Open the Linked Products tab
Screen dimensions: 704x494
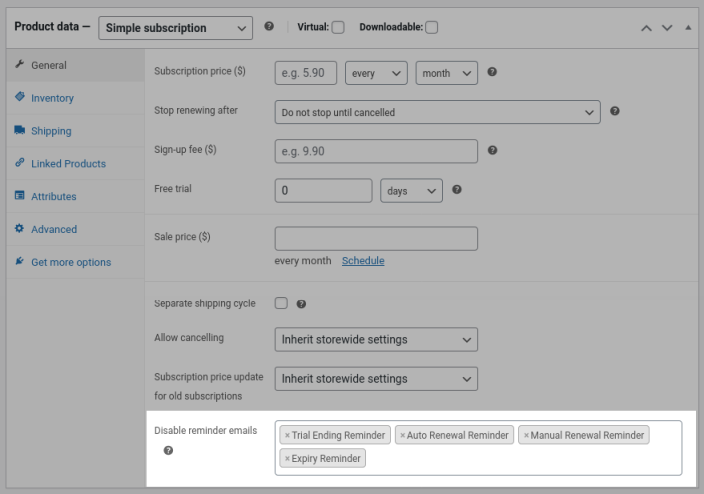68,164
